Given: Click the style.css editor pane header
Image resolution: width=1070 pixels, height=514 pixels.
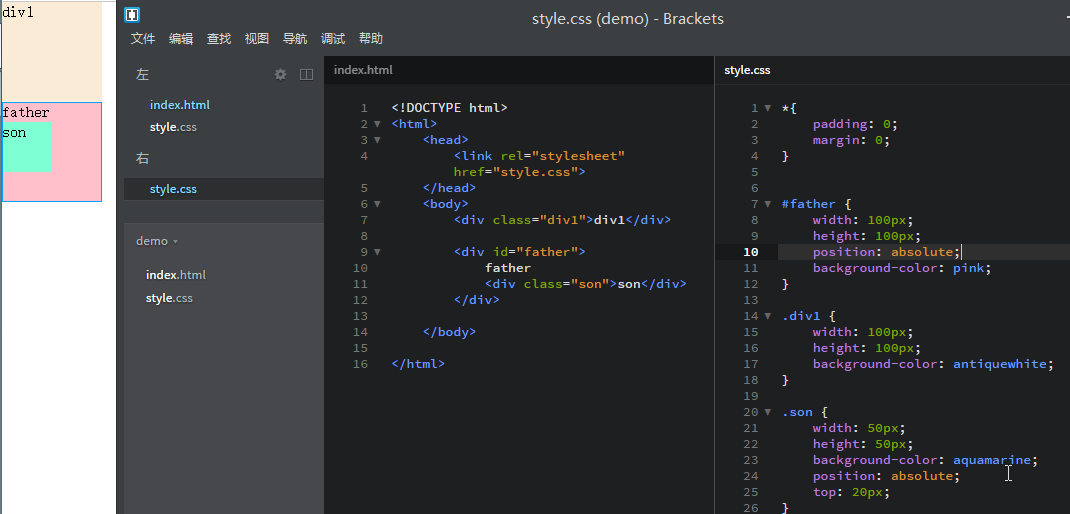Looking at the screenshot, I should coord(747,70).
